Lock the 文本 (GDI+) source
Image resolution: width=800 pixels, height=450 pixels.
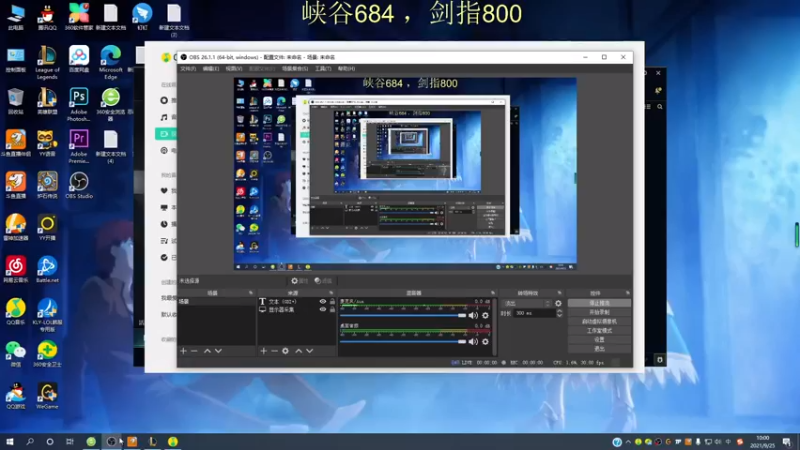(x=332, y=302)
